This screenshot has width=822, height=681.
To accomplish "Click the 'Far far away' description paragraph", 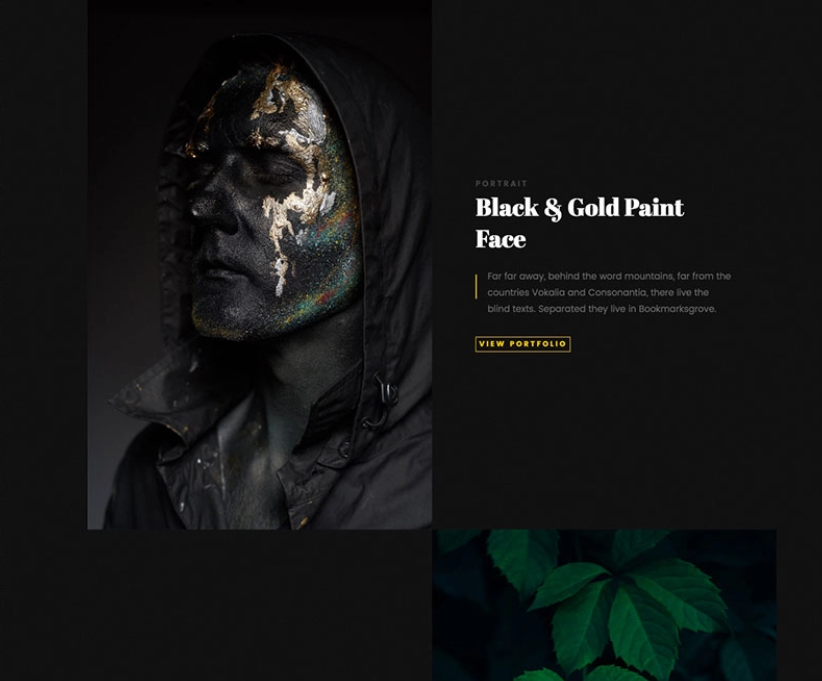I will click(609, 293).
